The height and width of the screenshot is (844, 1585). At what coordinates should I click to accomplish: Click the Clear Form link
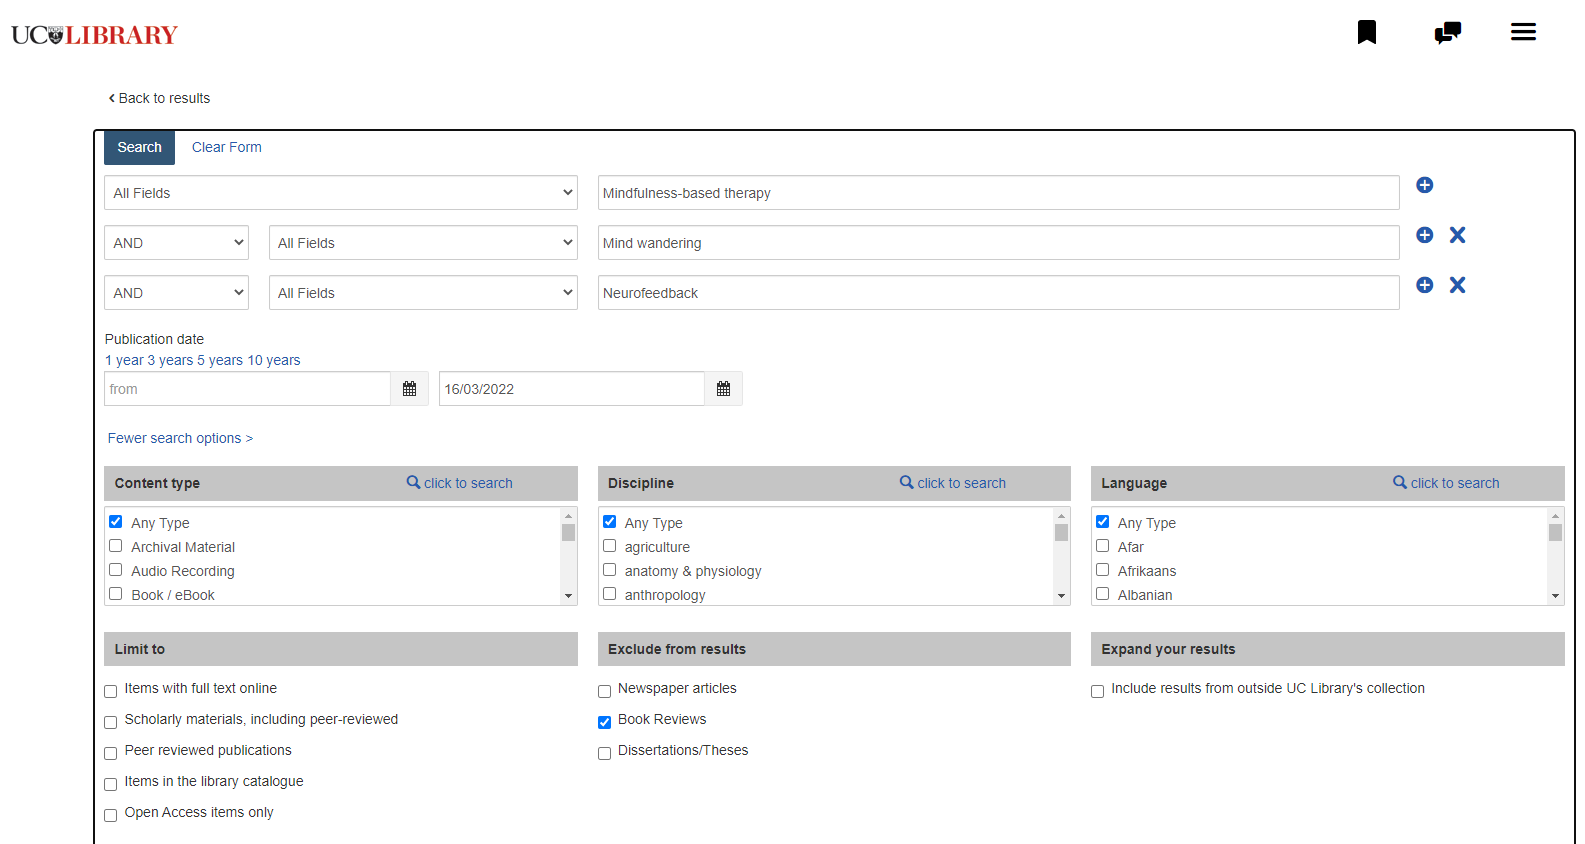pos(226,147)
